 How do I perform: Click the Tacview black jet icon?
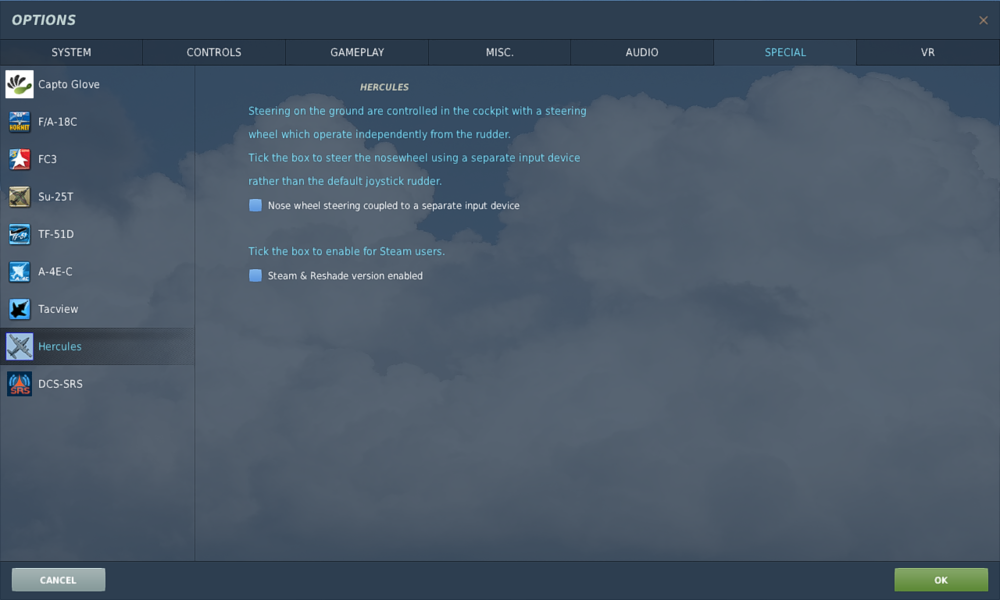[x=19, y=309]
